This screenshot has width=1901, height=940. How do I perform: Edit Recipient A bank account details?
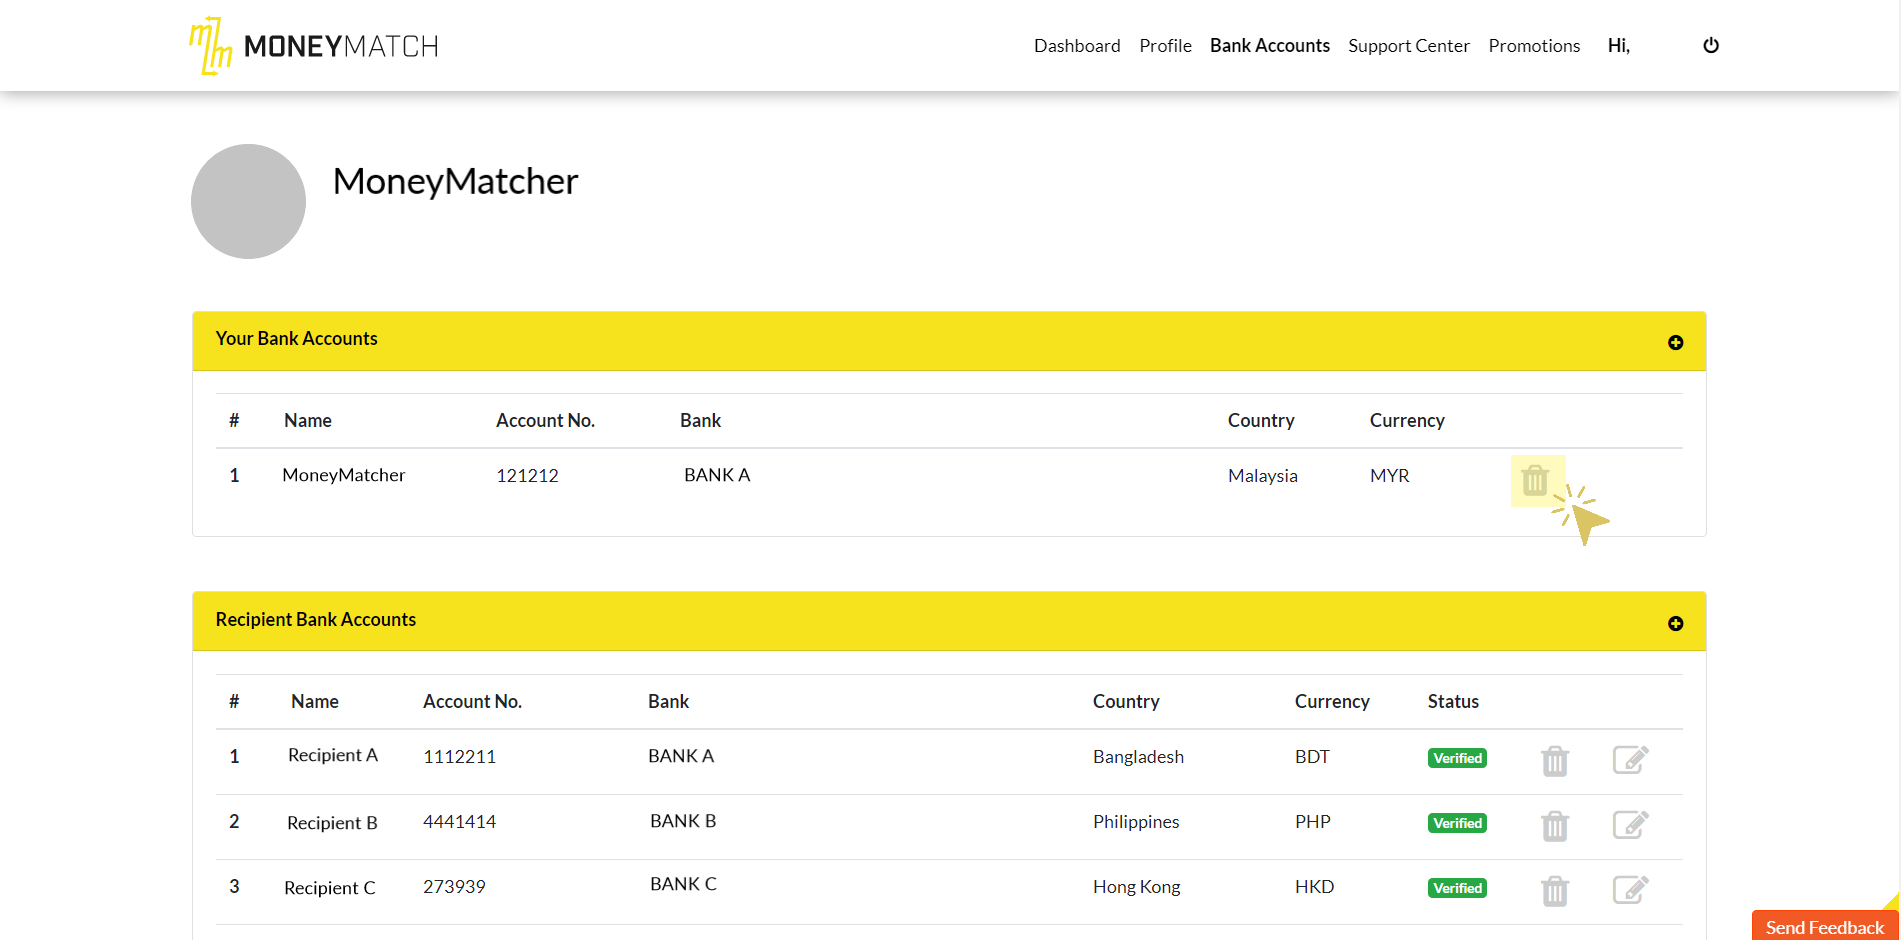tap(1630, 760)
